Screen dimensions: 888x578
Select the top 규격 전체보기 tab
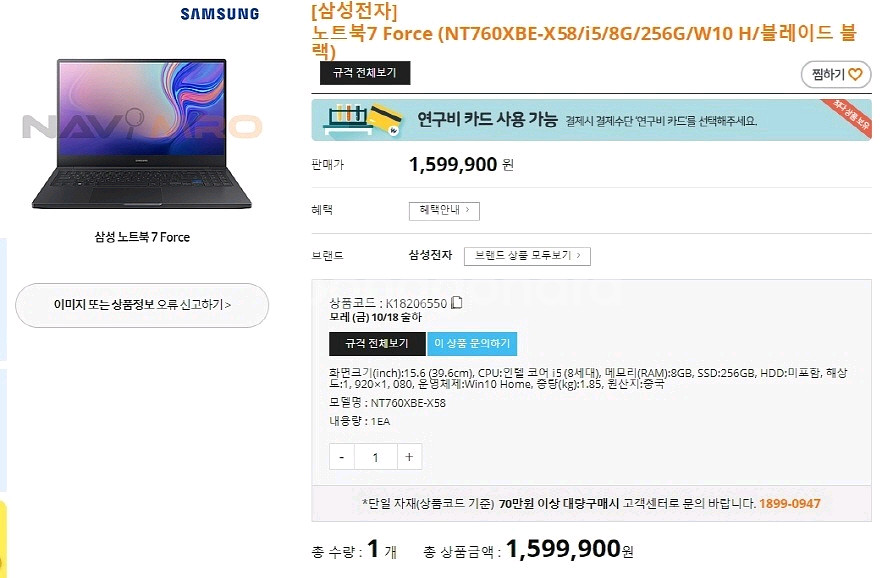[364, 73]
